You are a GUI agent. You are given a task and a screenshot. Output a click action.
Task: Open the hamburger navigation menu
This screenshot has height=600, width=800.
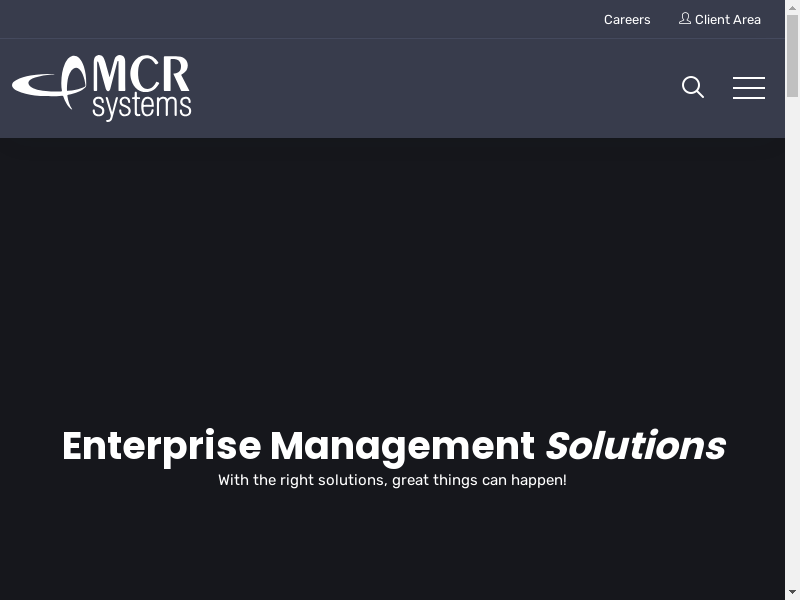748,88
